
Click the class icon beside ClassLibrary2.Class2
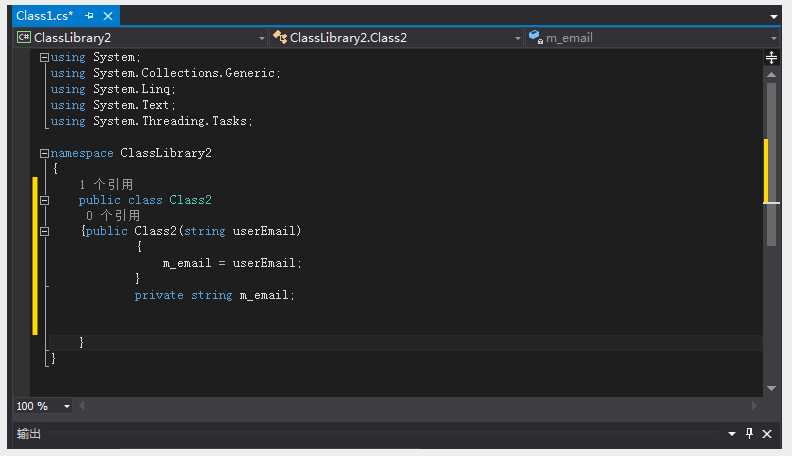point(280,37)
